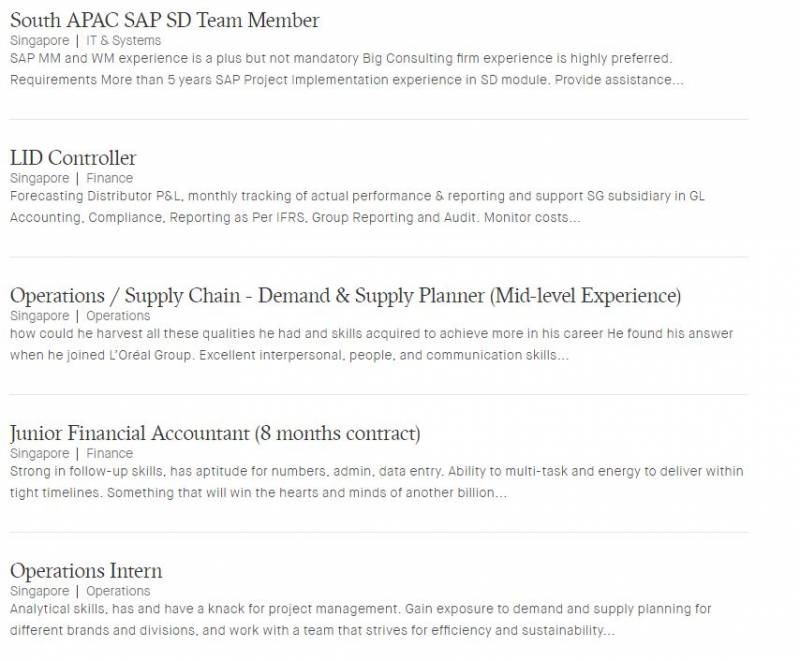The width and height of the screenshot is (800, 661).
Task: Open the Junior Financial Accountant contract listing
Action: pos(215,433)
